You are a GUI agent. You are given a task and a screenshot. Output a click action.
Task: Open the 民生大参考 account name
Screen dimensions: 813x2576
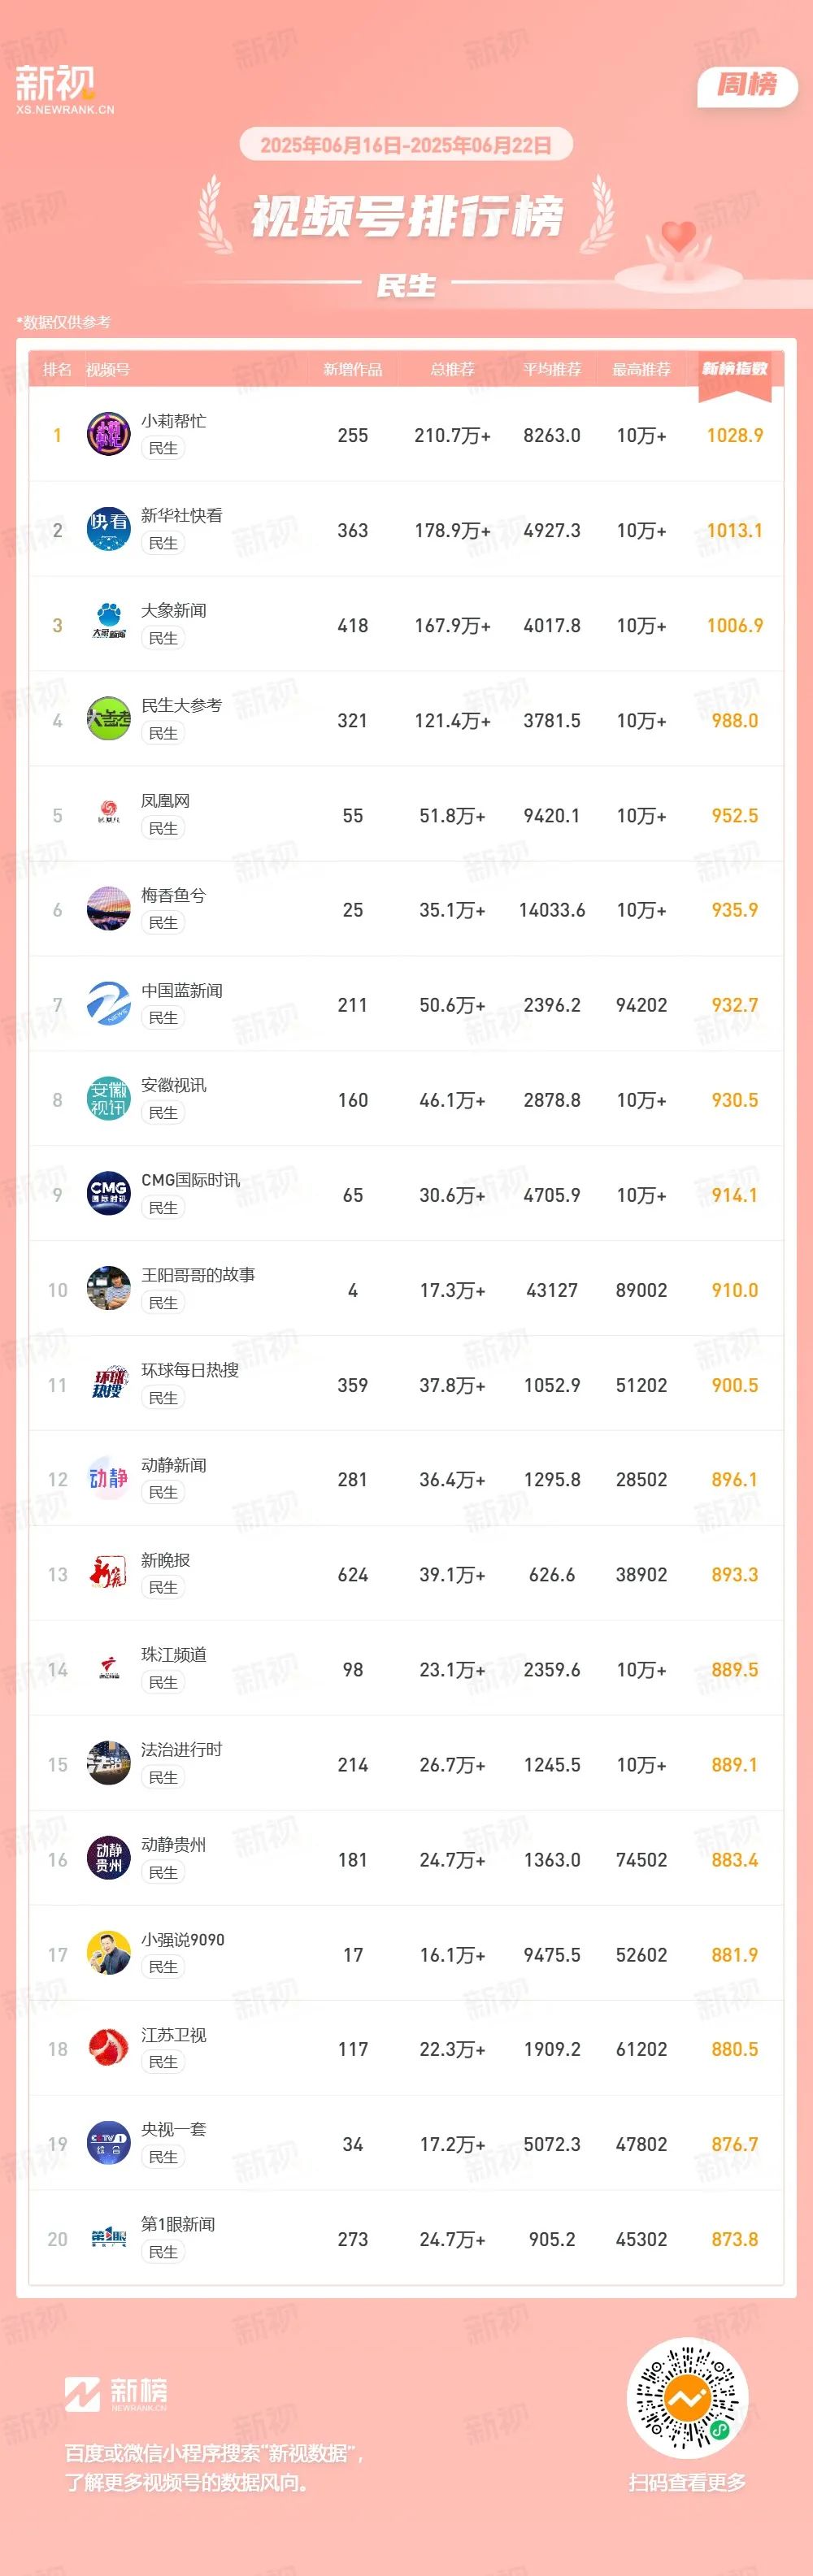181,705
